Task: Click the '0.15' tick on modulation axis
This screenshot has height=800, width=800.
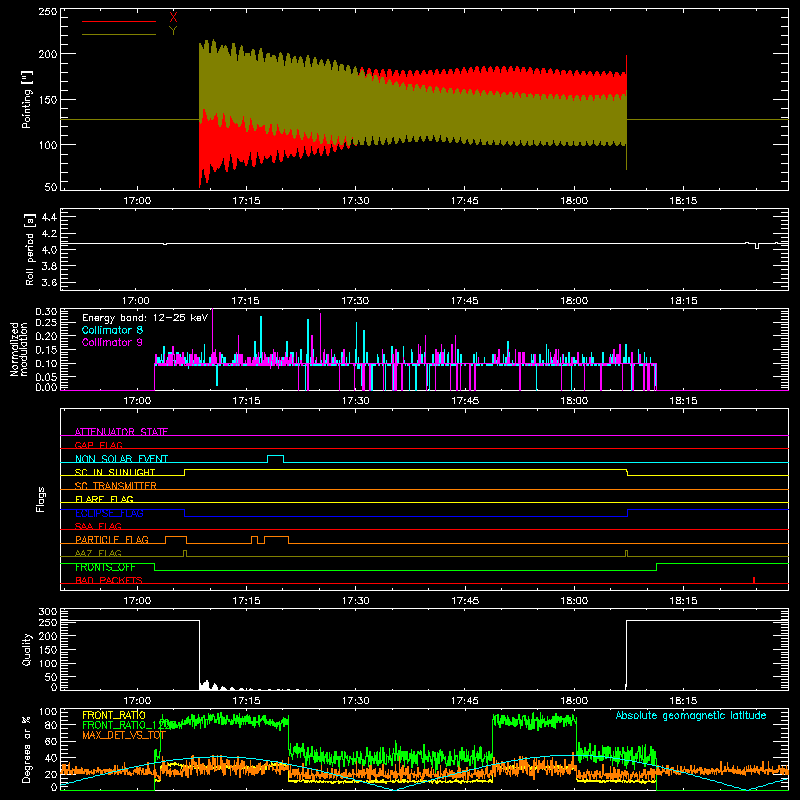Action: [x=46, y=349]
